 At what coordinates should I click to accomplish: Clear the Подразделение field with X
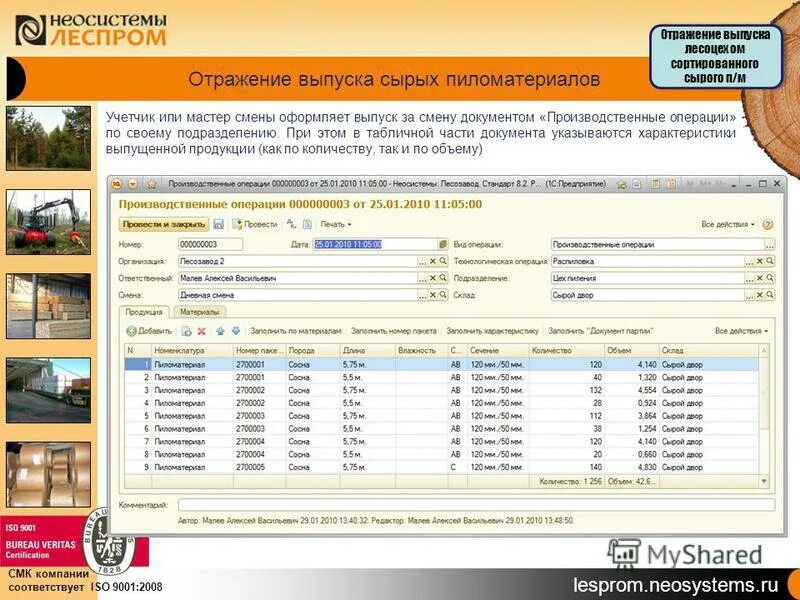(x=759, y=278)
